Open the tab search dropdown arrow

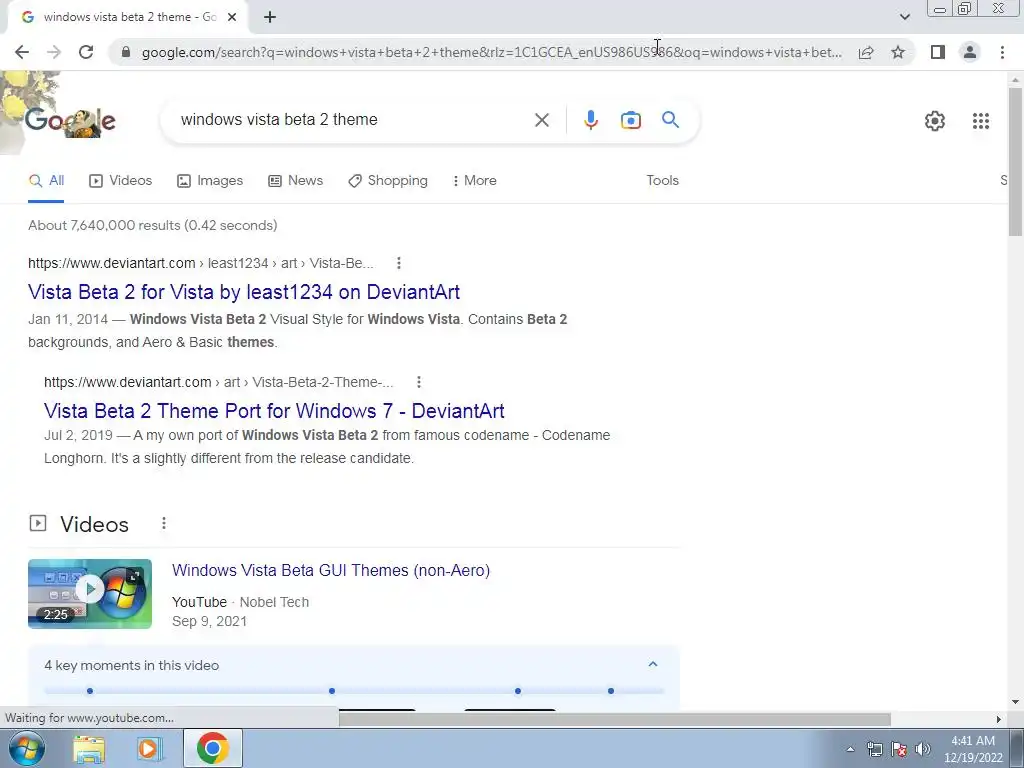point(904,17)
